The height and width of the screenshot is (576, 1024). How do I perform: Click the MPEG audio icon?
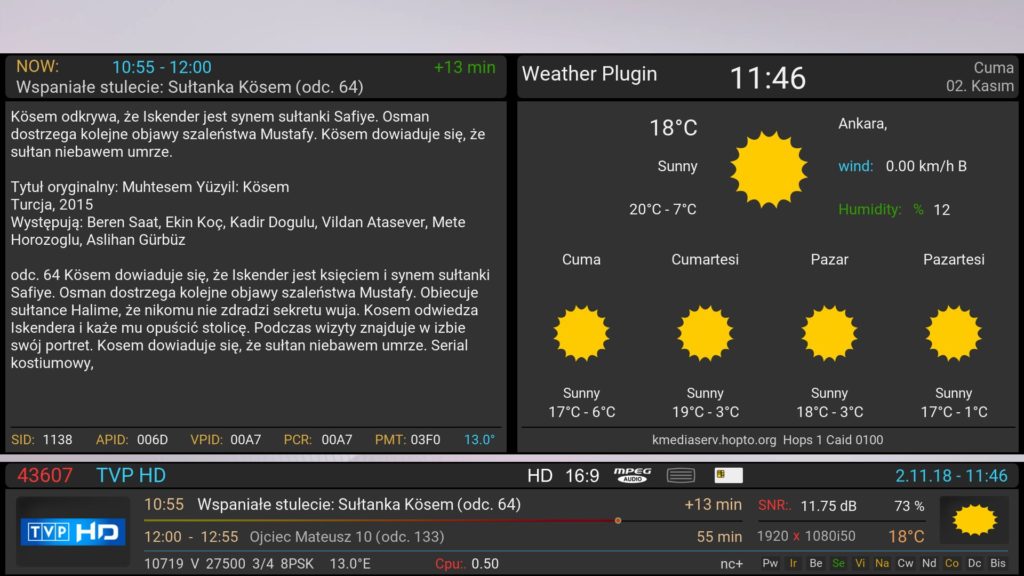click(x=632, y=475)
